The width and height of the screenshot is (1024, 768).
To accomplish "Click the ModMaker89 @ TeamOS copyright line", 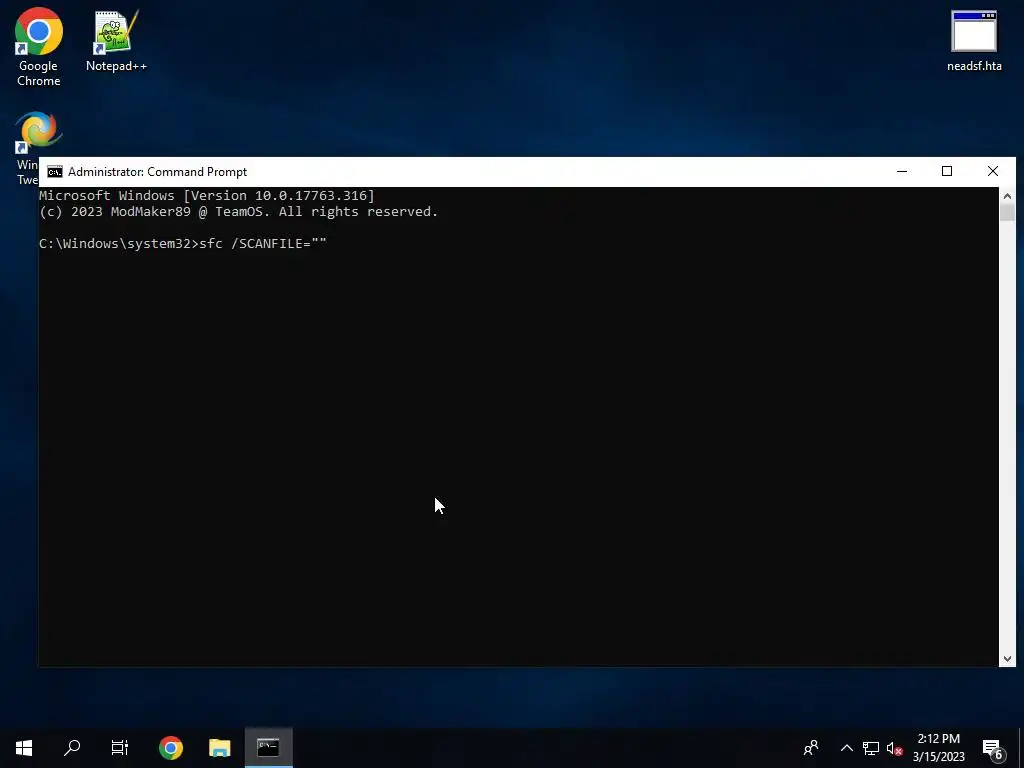I will tap(238, 212).
